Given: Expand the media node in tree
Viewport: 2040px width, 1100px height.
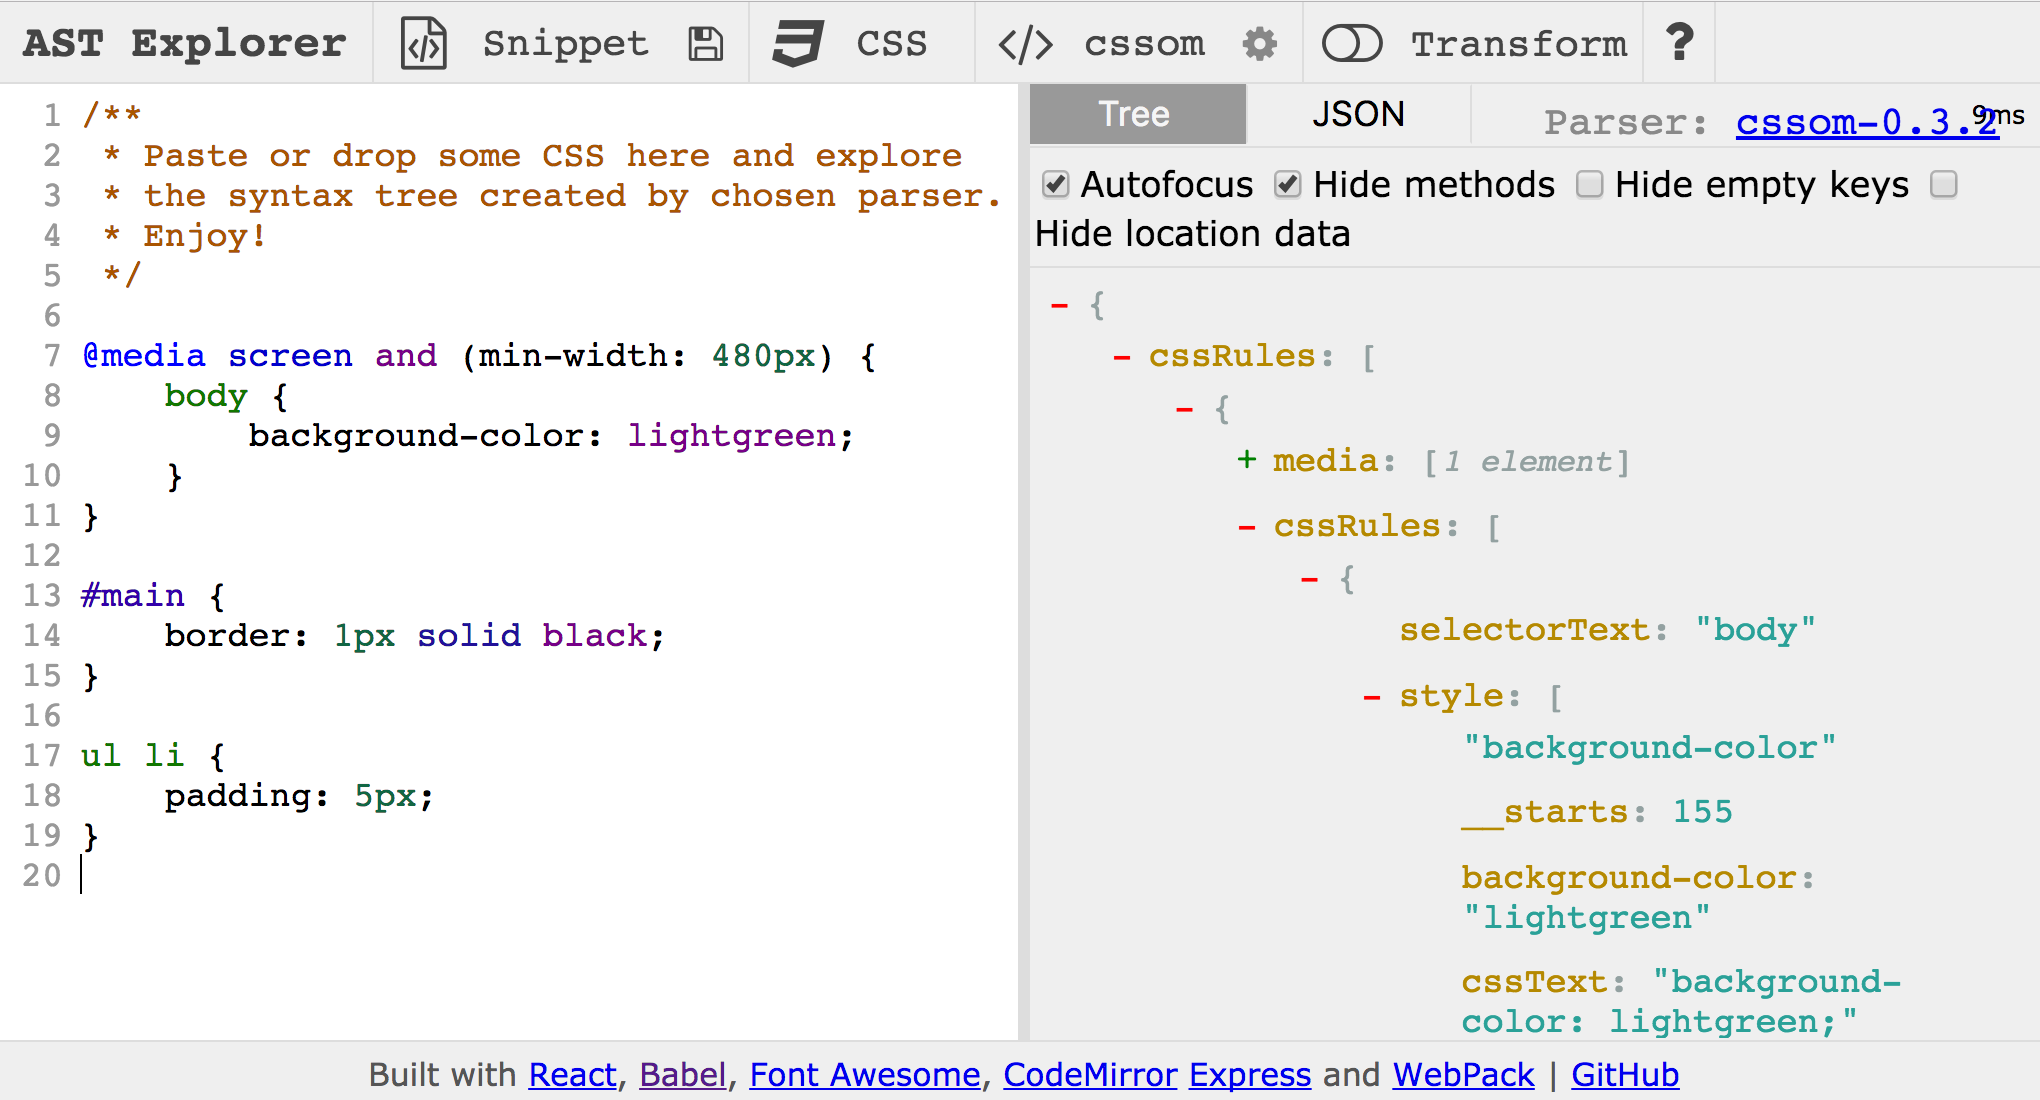Looking at the screenshot, I should 1246,460.
